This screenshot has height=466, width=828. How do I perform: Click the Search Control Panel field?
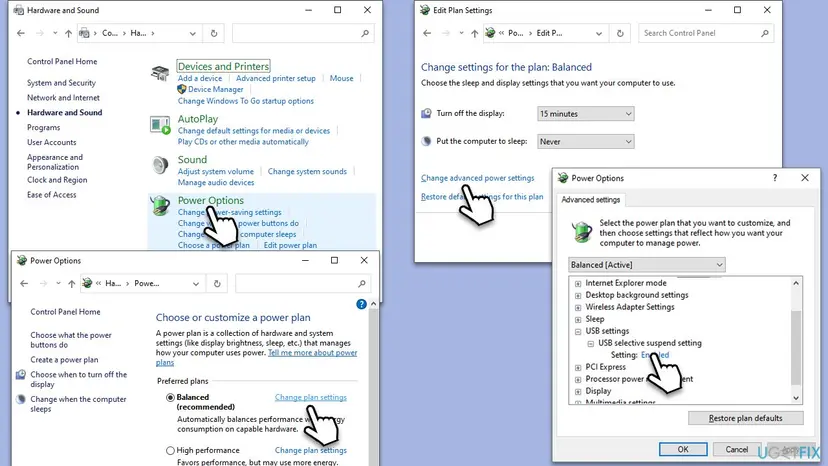(x=706, y=33)
